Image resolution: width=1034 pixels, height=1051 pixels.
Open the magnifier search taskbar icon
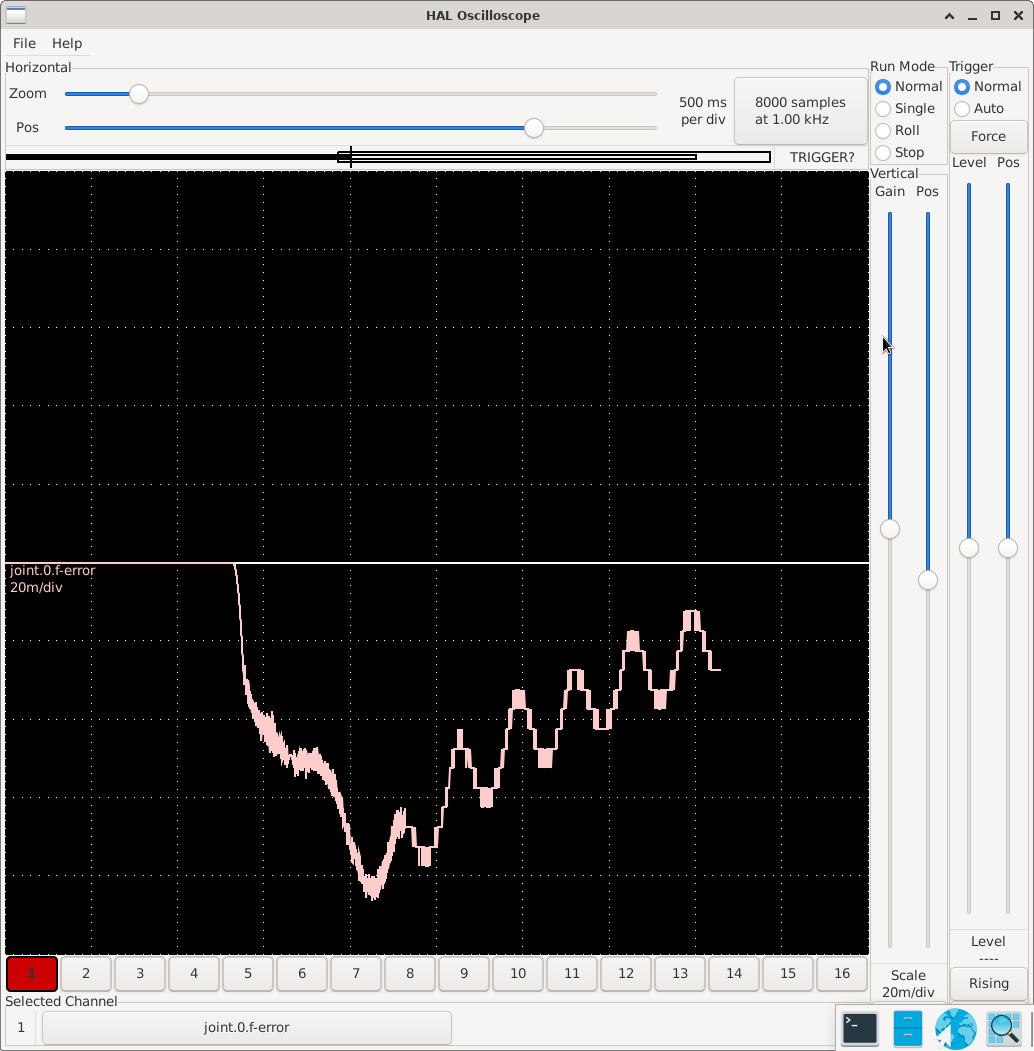(x=1004, y=1028)
